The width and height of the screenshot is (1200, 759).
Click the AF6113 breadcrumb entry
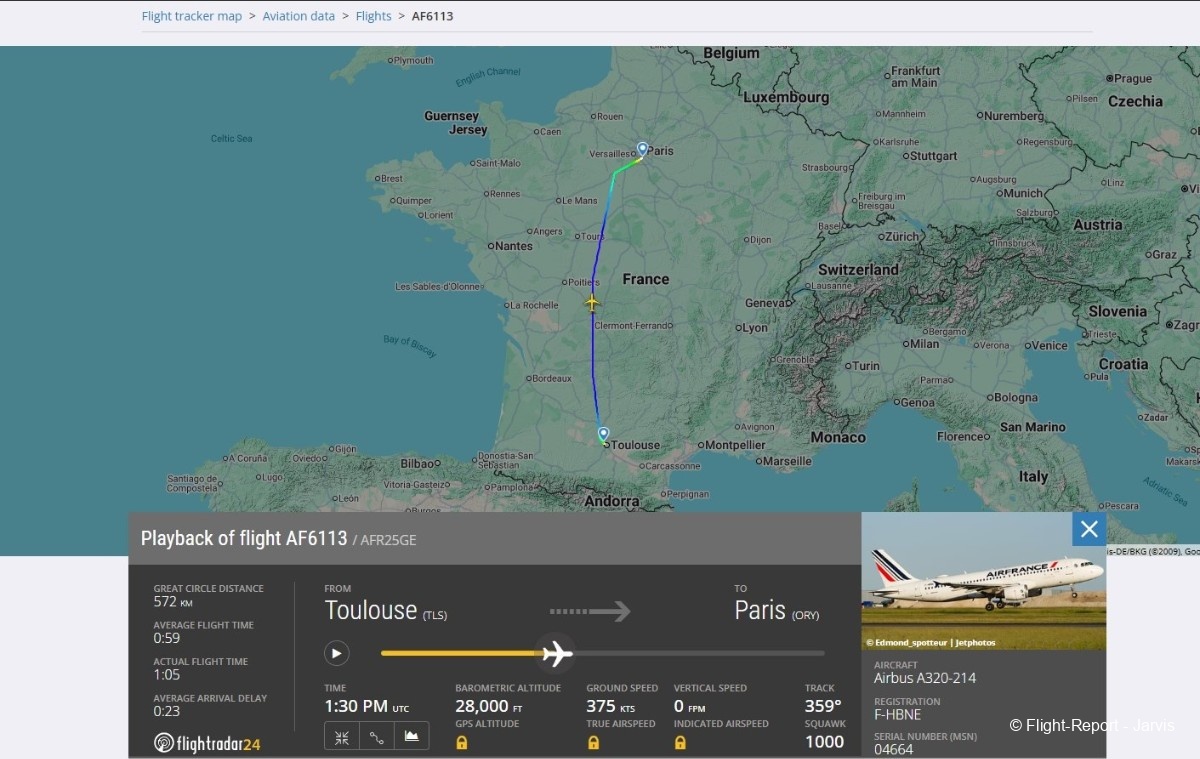pos(433,16)
